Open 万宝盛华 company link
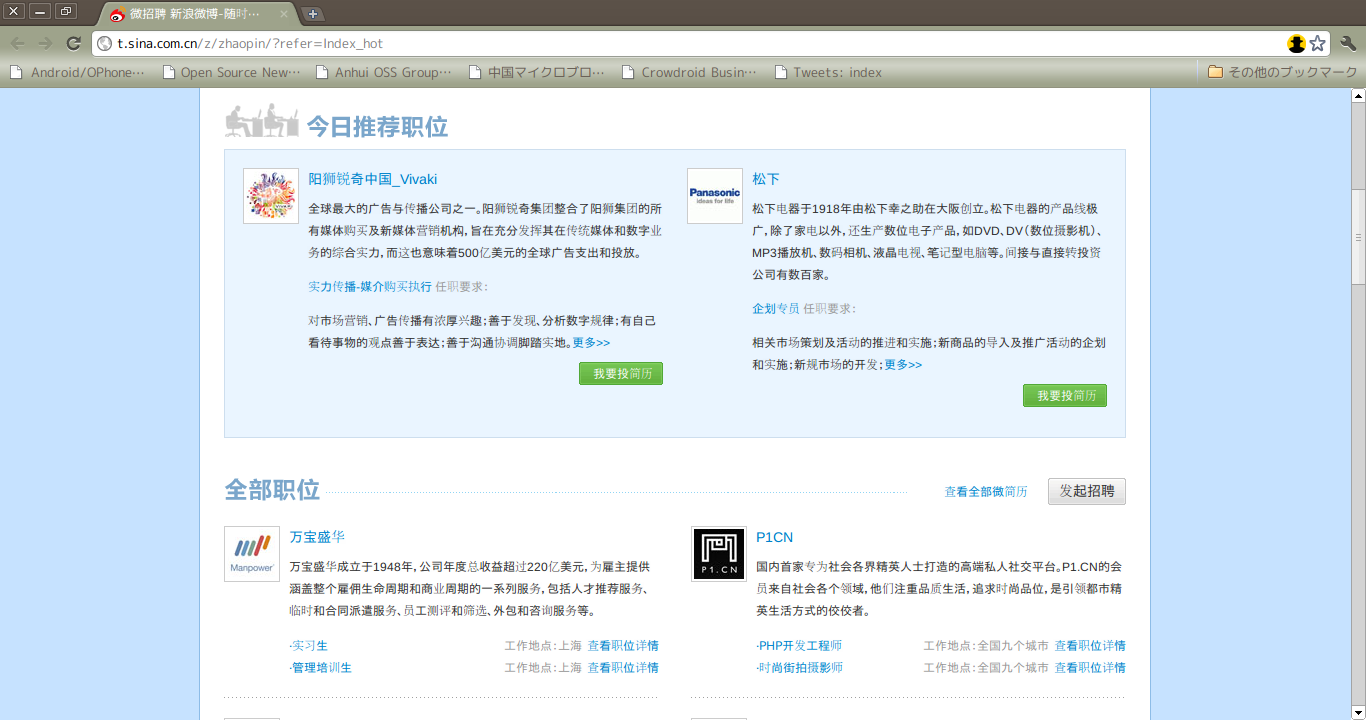 point(317,537)
